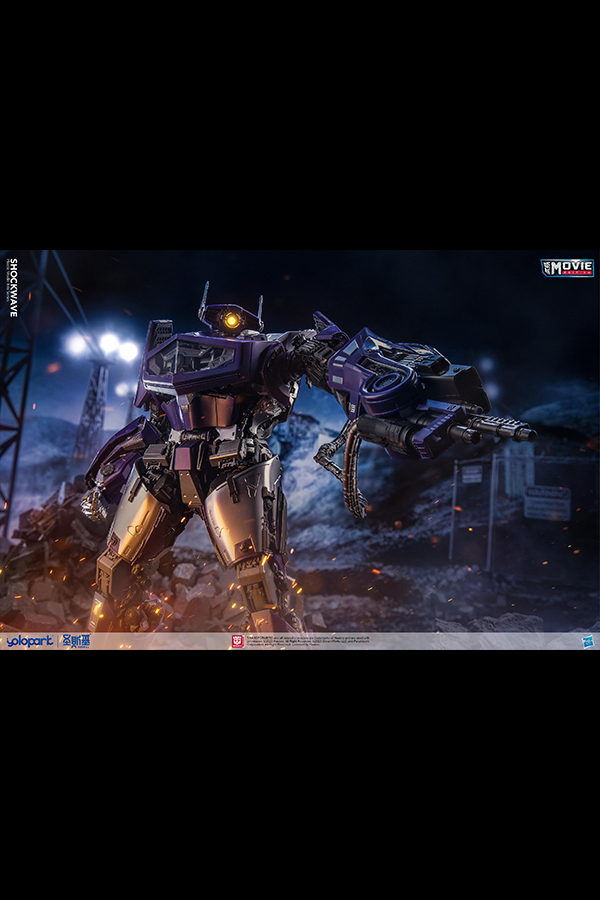Click the Movie series logo
This screenshot has width=600, height=900.
567,268
